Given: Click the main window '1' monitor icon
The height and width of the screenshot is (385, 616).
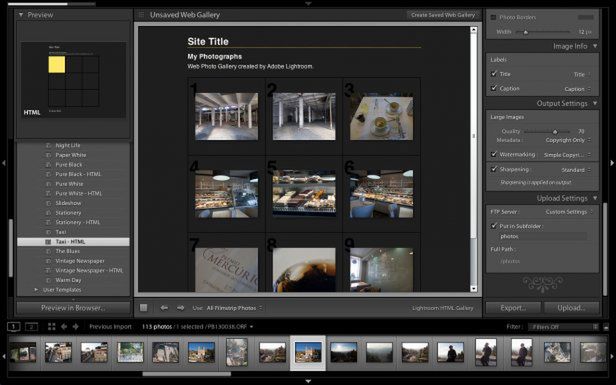Looking at the screenshot, I should 13,327.
